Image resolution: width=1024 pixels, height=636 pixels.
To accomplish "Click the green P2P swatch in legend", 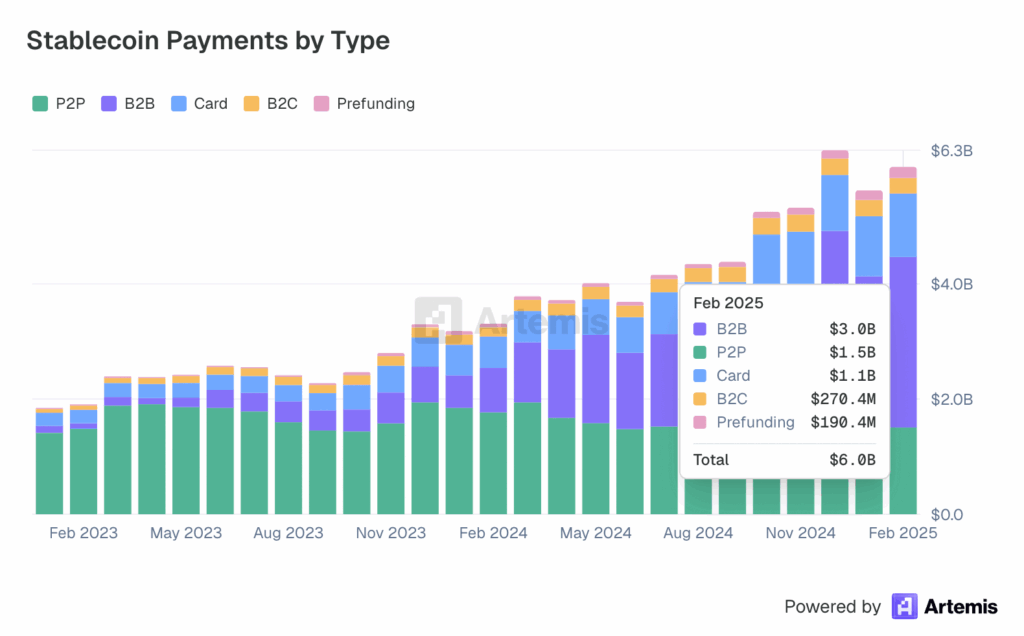I will coord(40,103).
